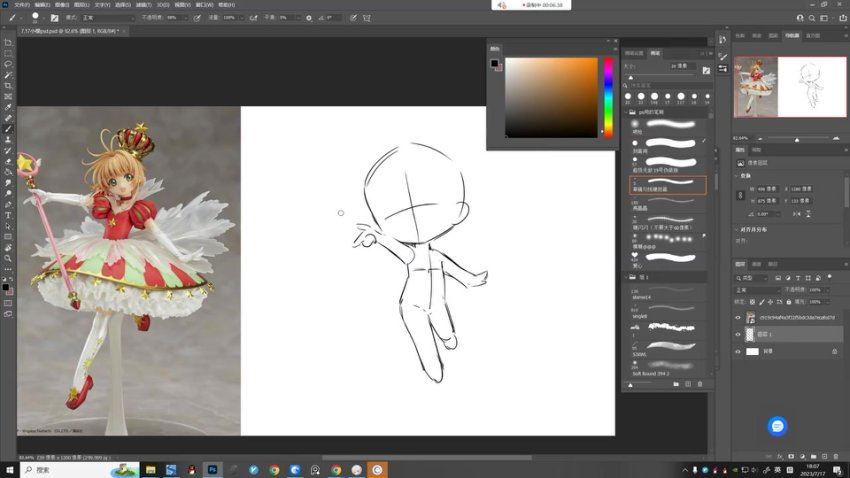Screen dimensions: 850x478
Task: Click the brush search field in Brushes panel
Action: click(x=667, y=86)
